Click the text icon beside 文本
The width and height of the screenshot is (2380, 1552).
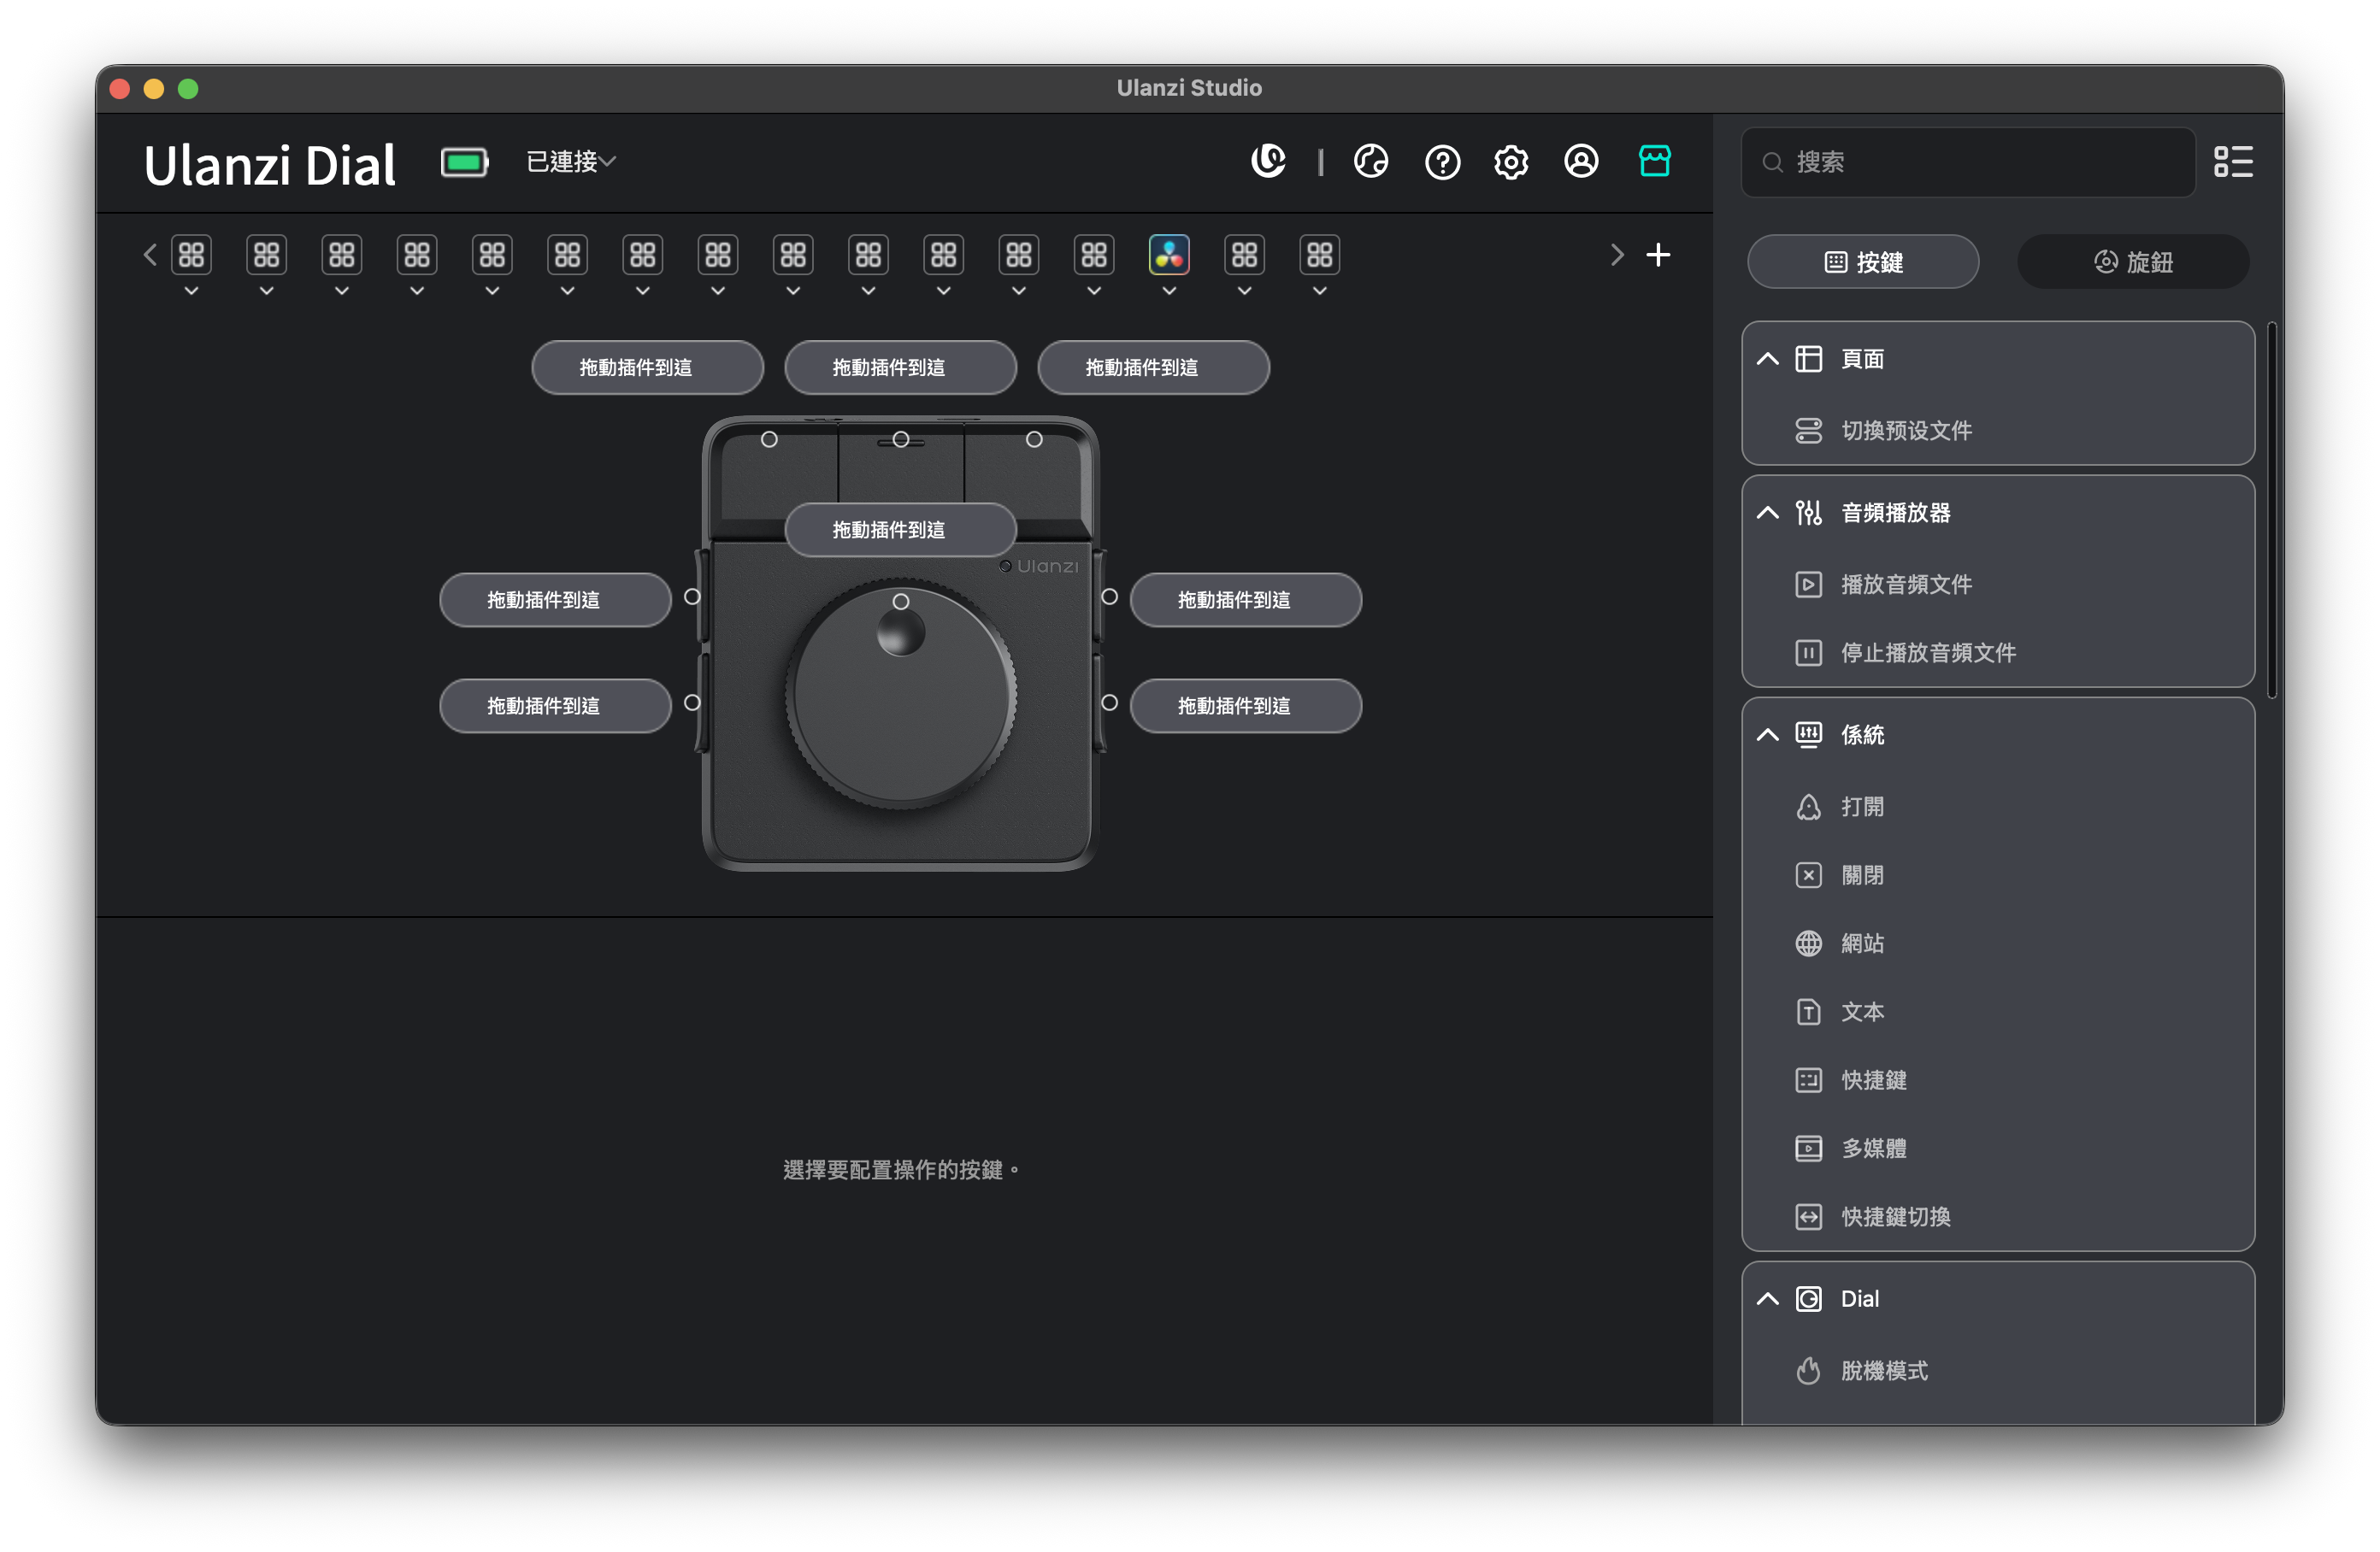[x=1807, y=1011]
